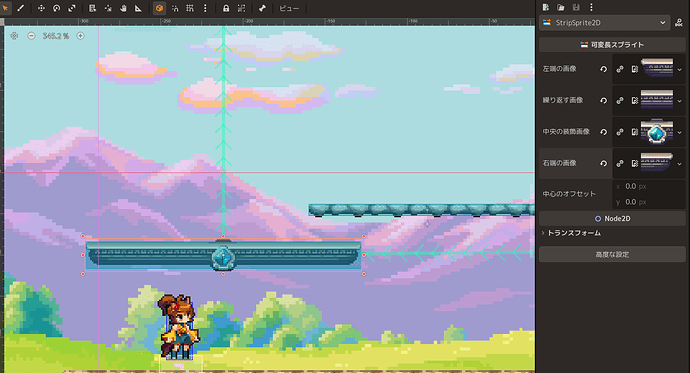Click link icon in 左端の画像 row
690x373 pixels.
620,69
